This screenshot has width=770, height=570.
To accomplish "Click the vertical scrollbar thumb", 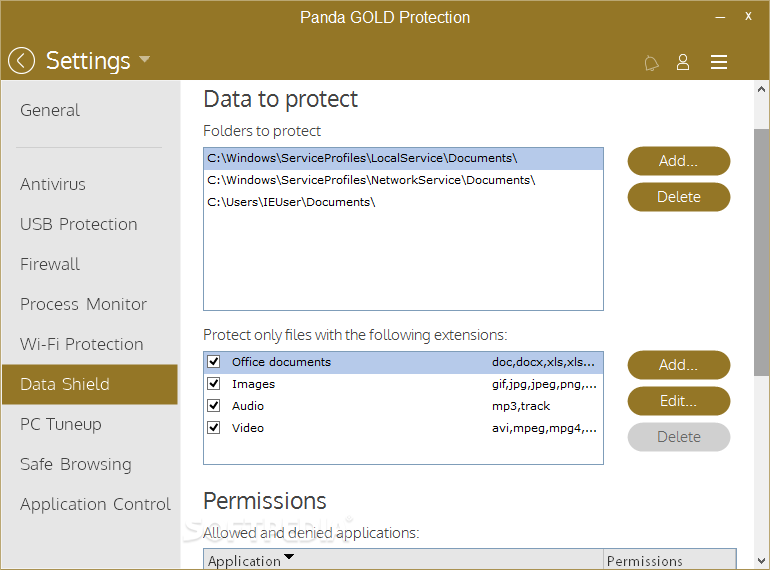I will pos(762,252).
